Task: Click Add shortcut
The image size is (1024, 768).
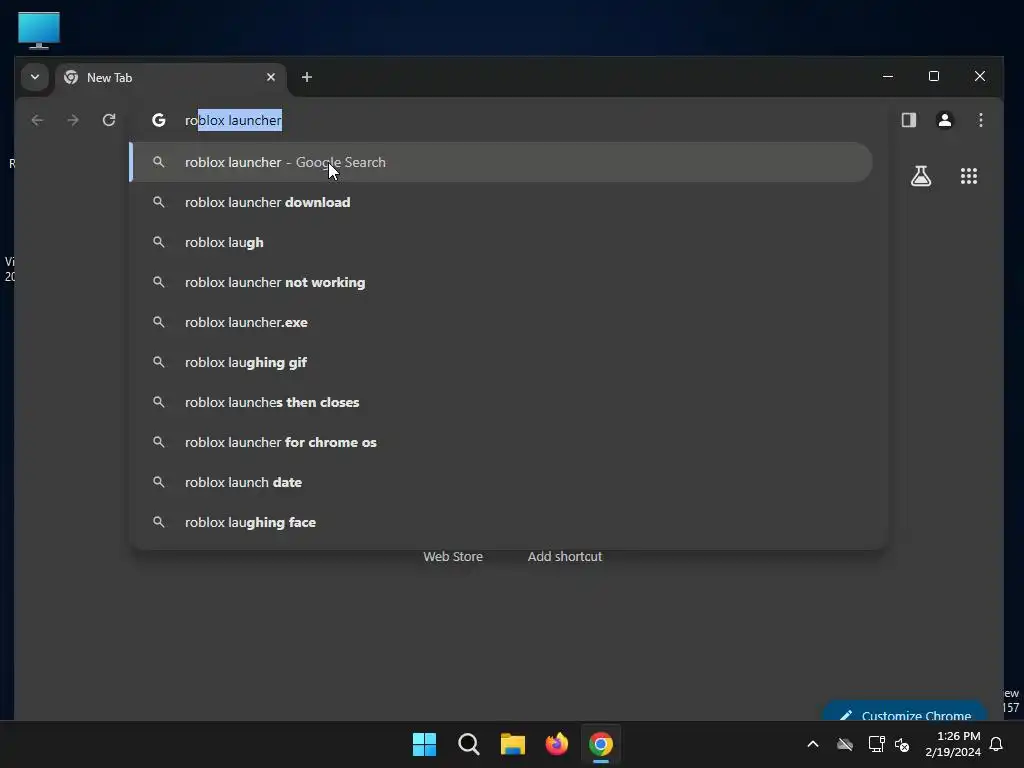Action: click(565, 556)
